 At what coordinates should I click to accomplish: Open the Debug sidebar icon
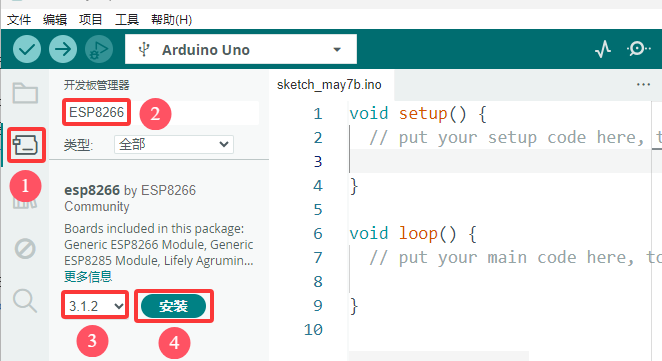click(25, 248)
